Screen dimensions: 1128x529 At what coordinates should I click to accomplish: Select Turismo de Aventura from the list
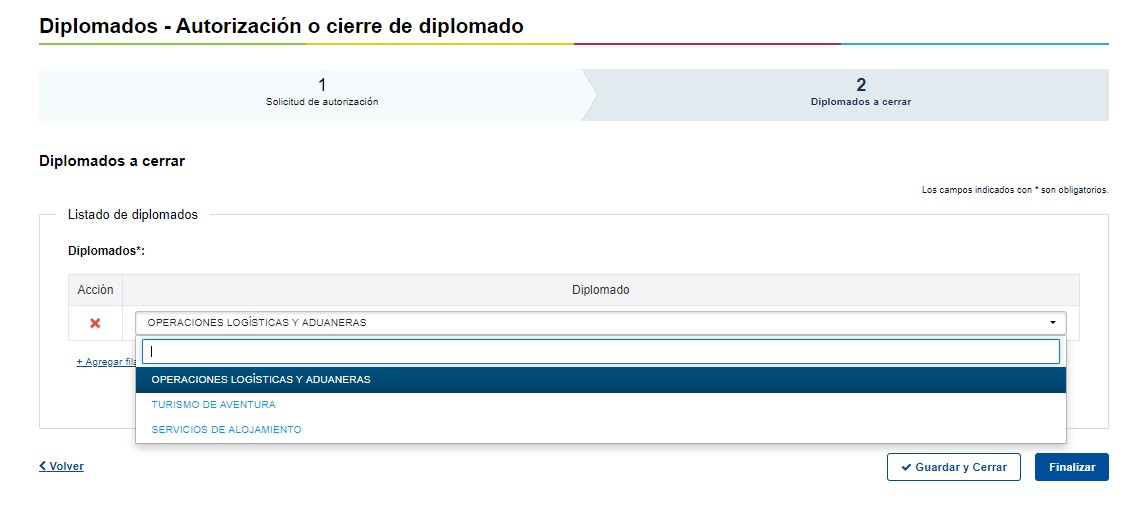(214, 405)
